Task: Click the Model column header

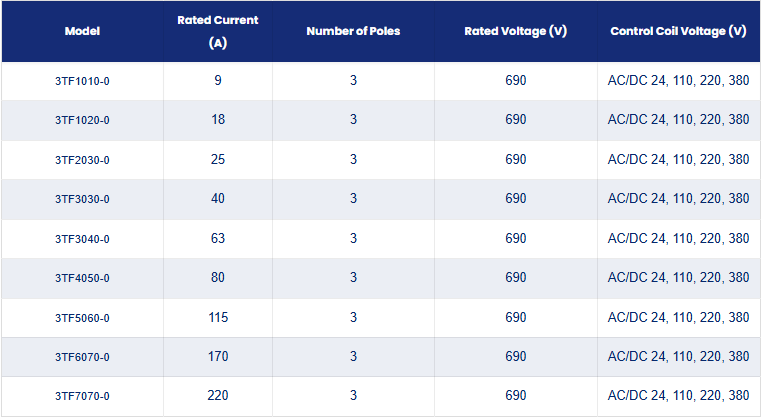Action: pyautogui.click(x=83, y=31)
